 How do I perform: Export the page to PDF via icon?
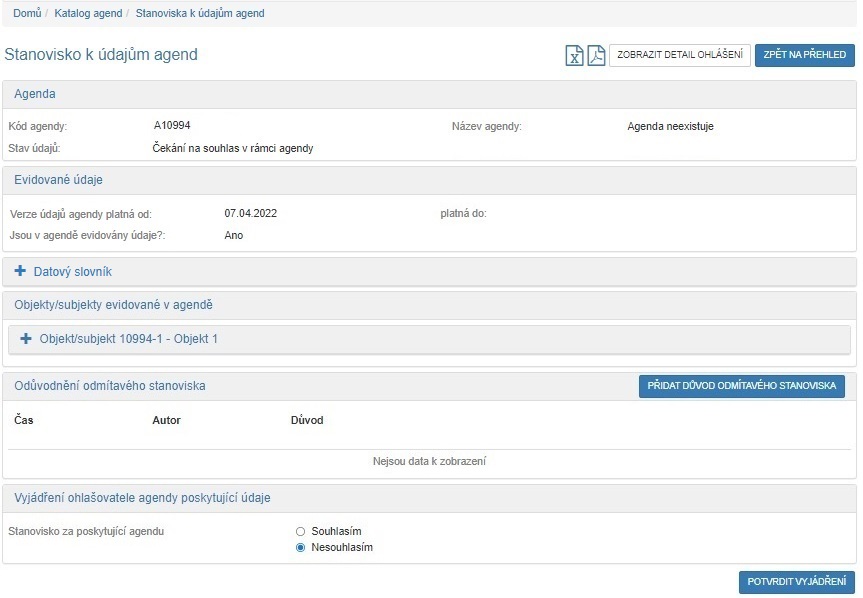point(596,55)
